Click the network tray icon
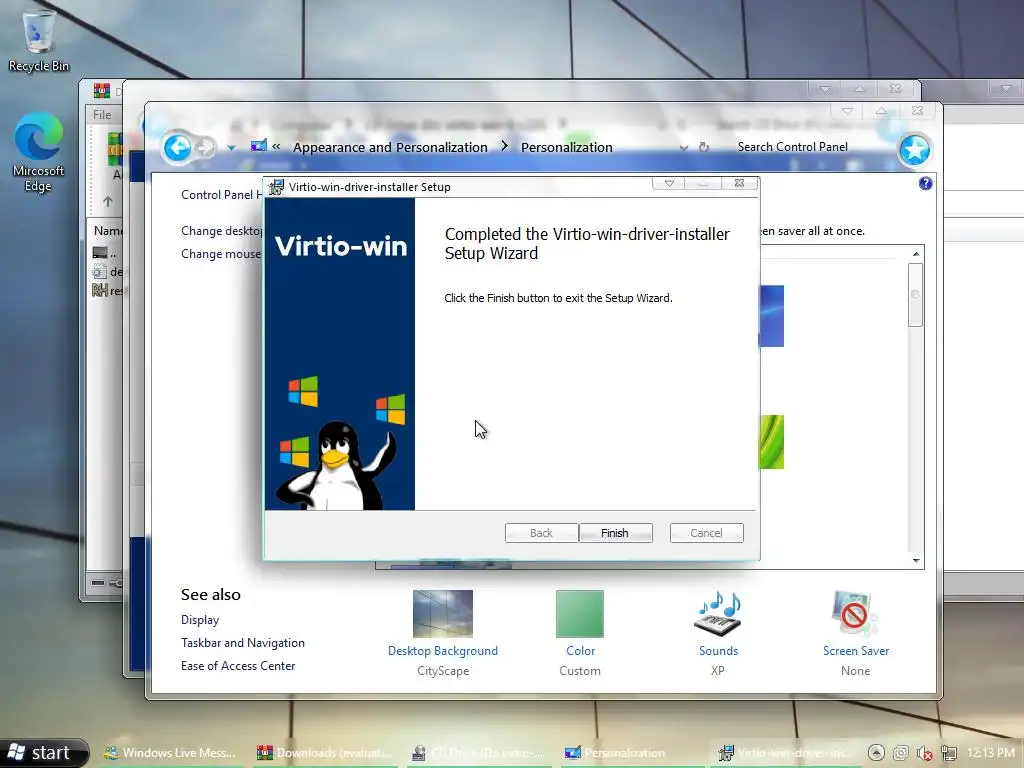Viewport: 1024px width, 768px height. [x=948, y=754]
